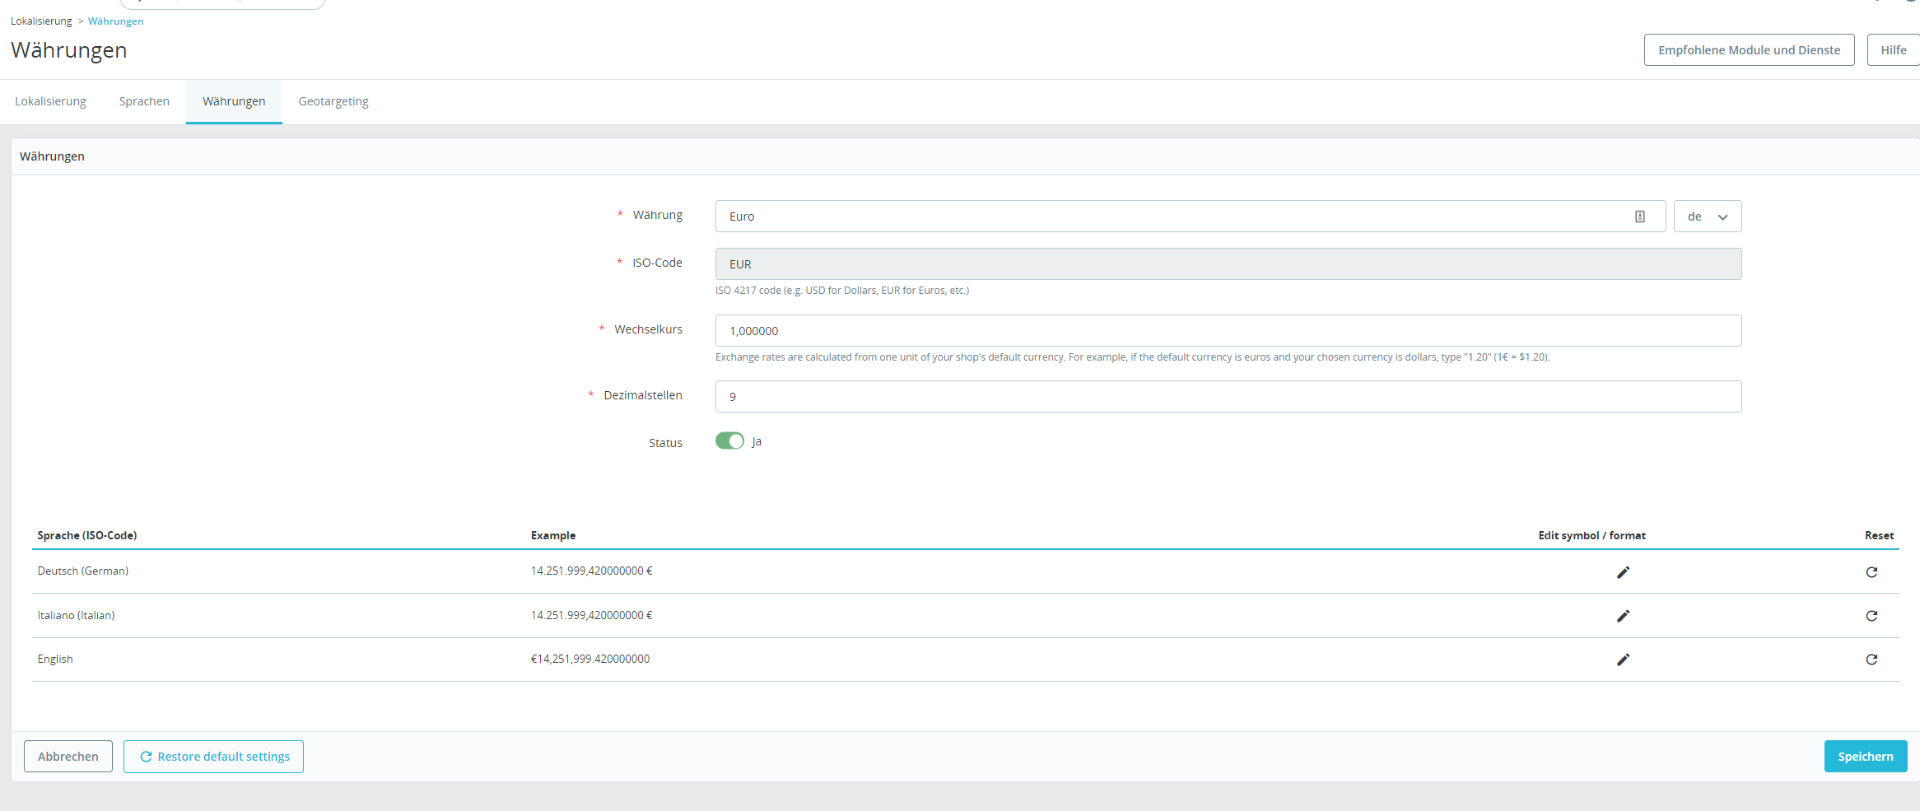The image size is (1920, 811).
Task: Click Restore default settings button
Action: [x=214, y=757]
